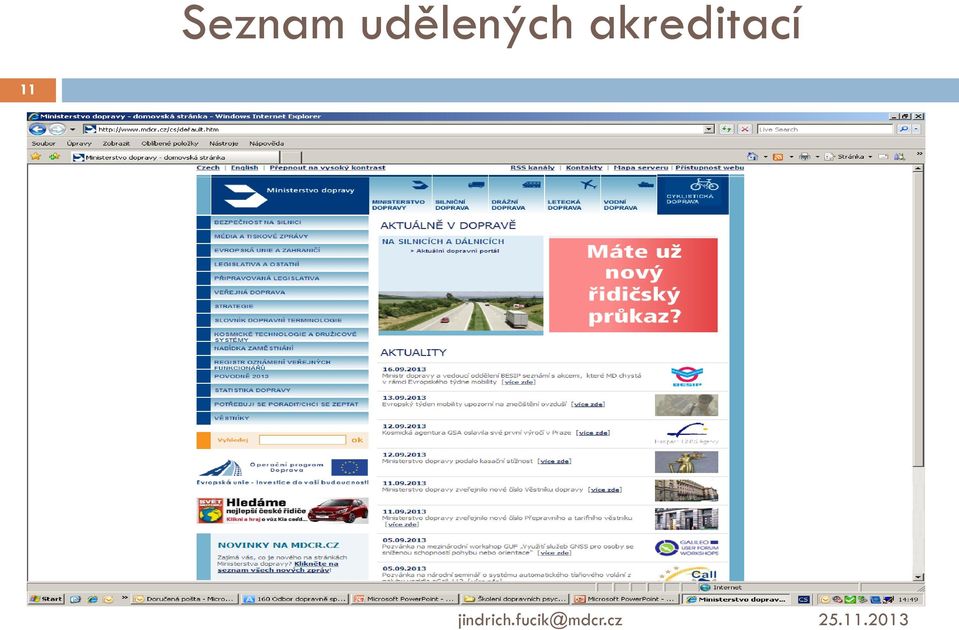Screen dimensions: 959x630
Task: Select the Ministerstvo dopravy - domovská stránka tab
Action: pyautogui.click(x=176, y=157)
